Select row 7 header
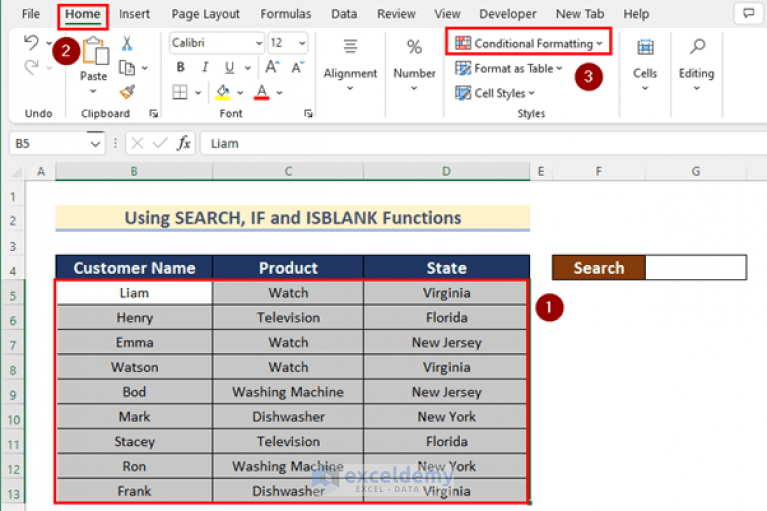The image size is (767, 511). (x=13, y=346)
